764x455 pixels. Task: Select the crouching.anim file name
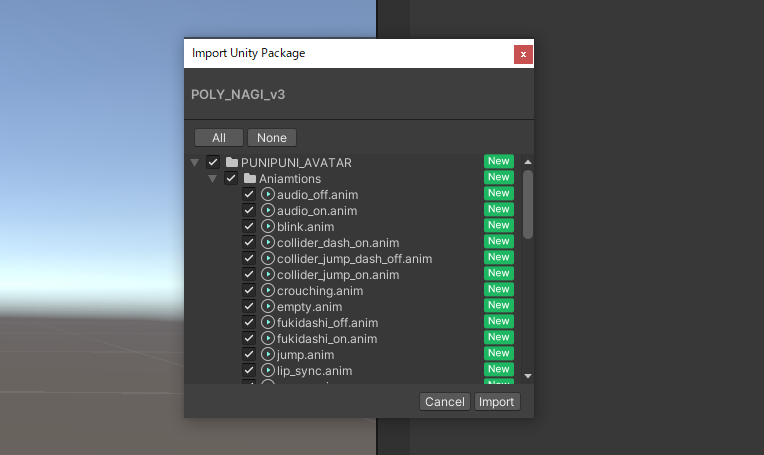[320, 291]
